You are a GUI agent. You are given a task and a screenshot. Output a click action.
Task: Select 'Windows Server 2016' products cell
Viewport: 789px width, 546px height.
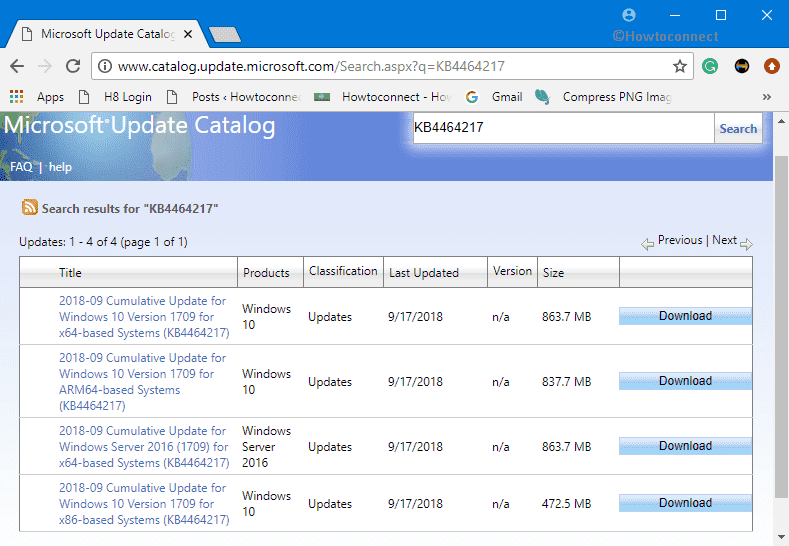click(266, 446)
